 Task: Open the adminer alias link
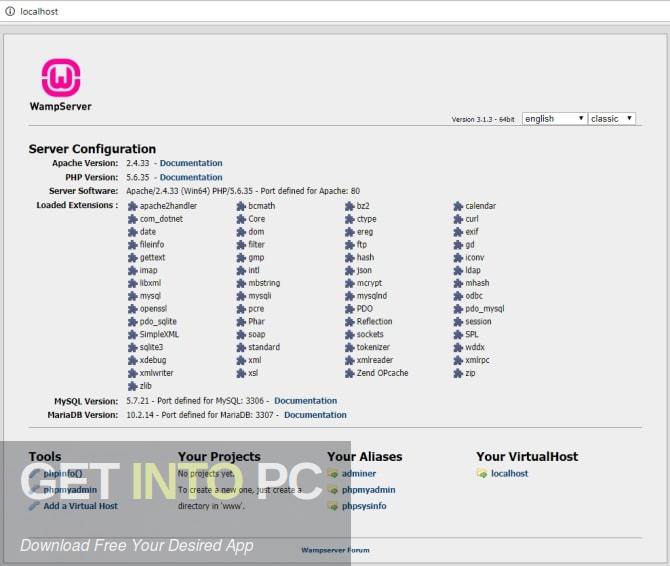click(x=359, y=473)
